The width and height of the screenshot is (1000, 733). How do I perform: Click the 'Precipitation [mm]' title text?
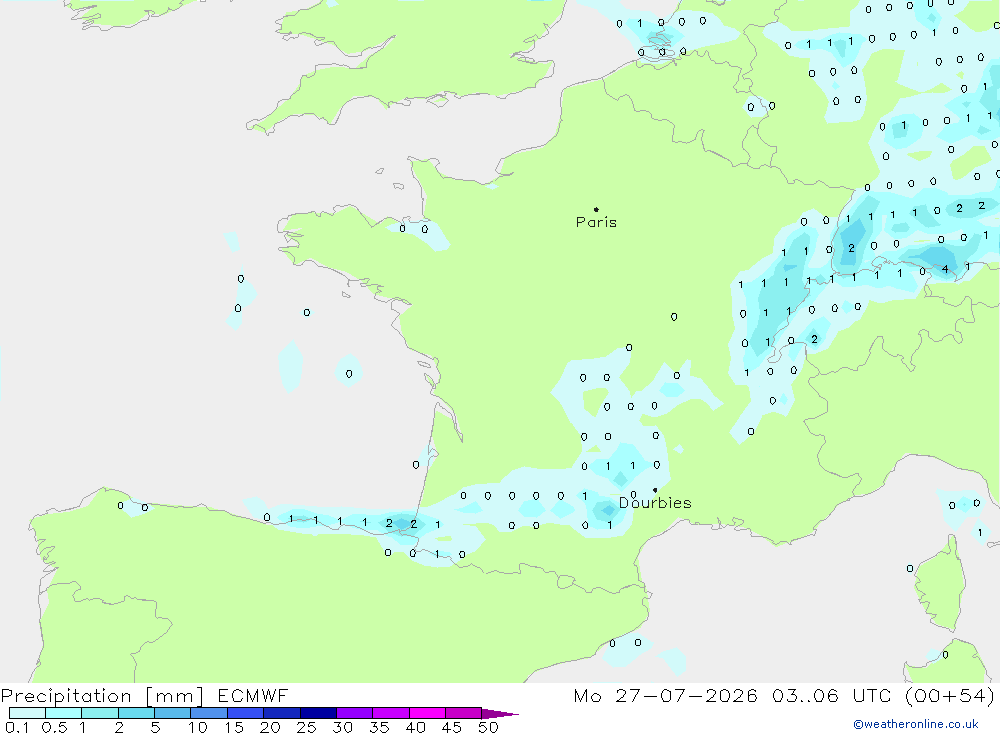[x=102, y=696]
